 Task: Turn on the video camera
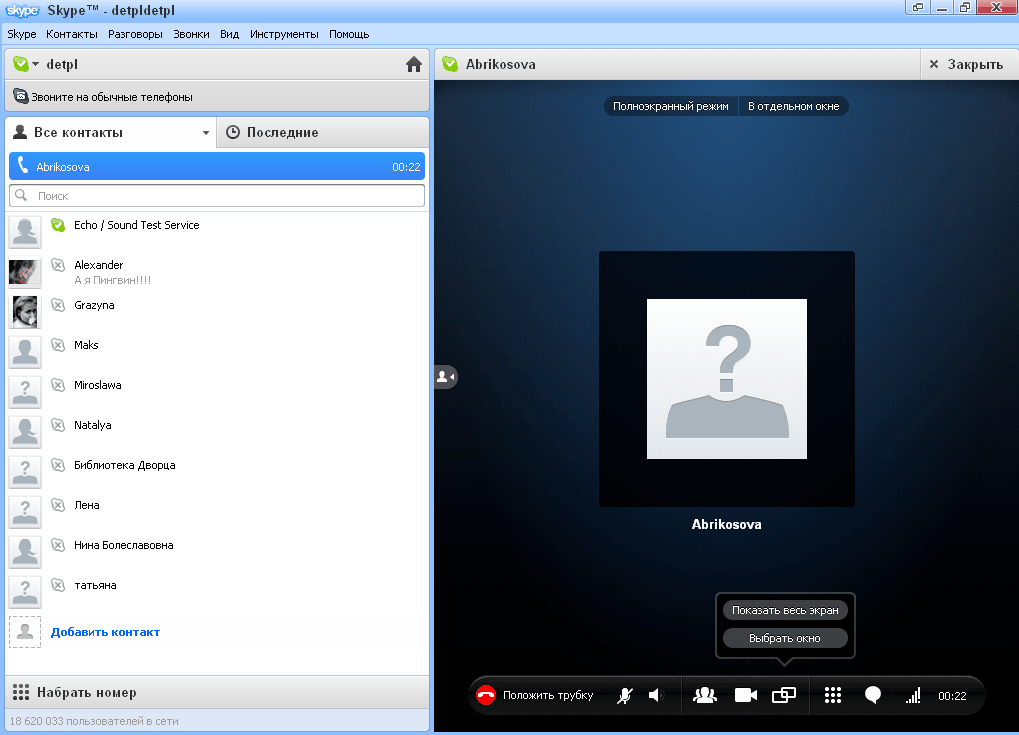coord(746,696)
